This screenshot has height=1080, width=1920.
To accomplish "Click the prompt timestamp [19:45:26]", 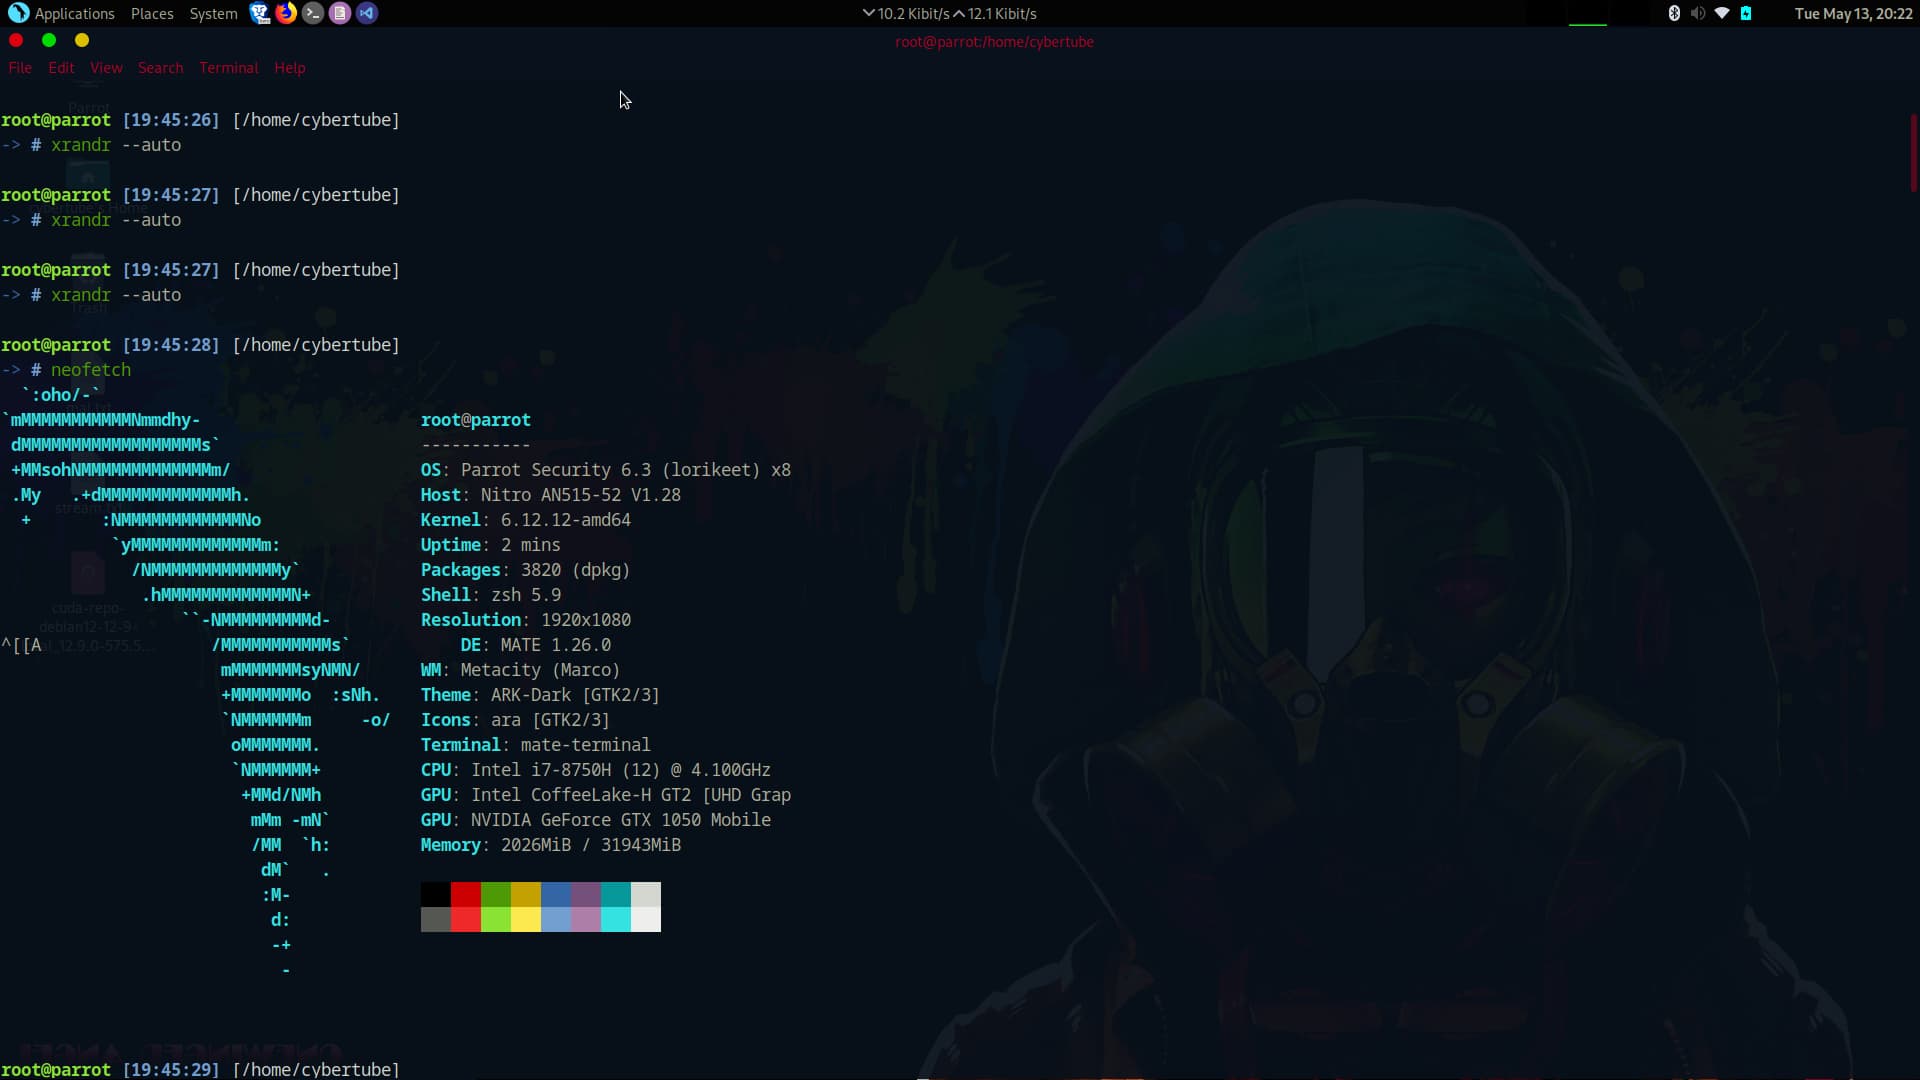I will pos(170,119).
